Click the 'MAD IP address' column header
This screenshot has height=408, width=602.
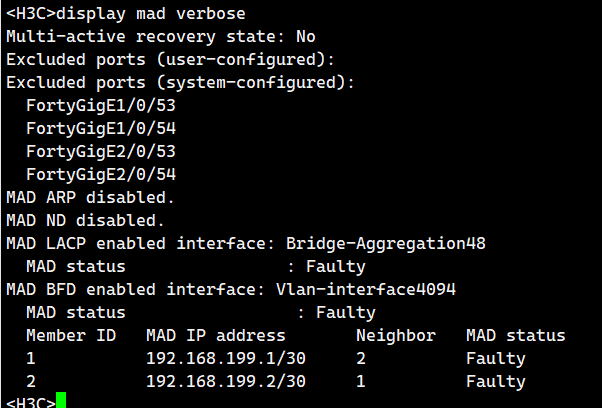click(215, 336)
